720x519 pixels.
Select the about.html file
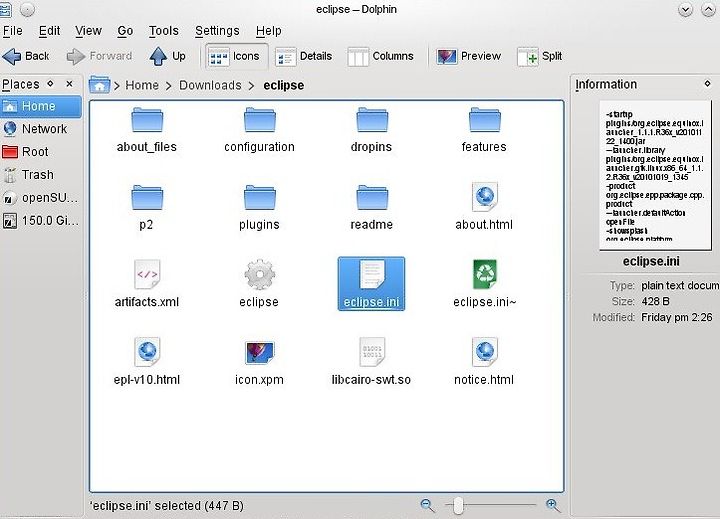pos(484,207)
